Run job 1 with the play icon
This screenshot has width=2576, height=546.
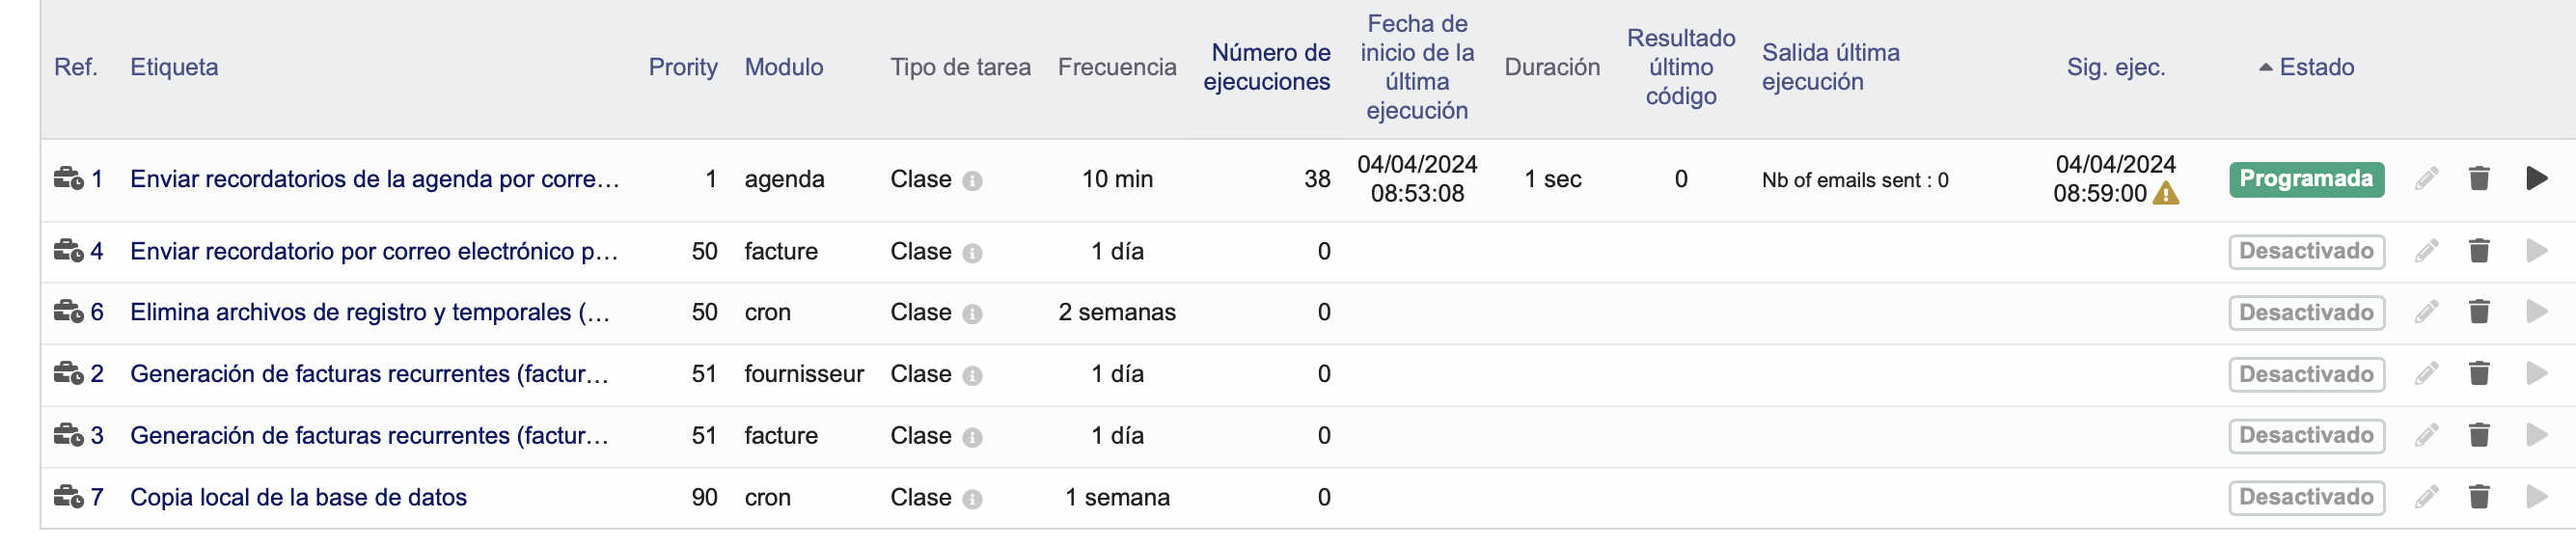(x=2536, y=179)
